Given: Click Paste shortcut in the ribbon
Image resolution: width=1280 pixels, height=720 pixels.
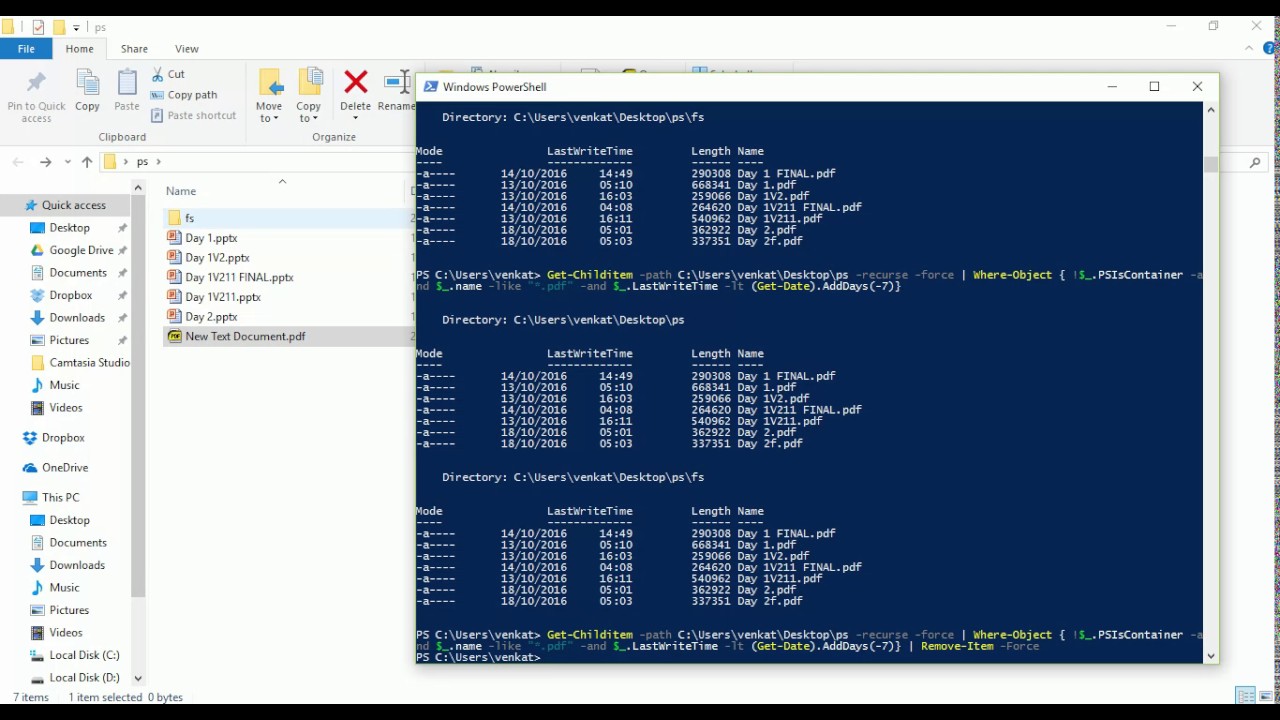Looking at the screenshot, I should (x=194, y=115).
